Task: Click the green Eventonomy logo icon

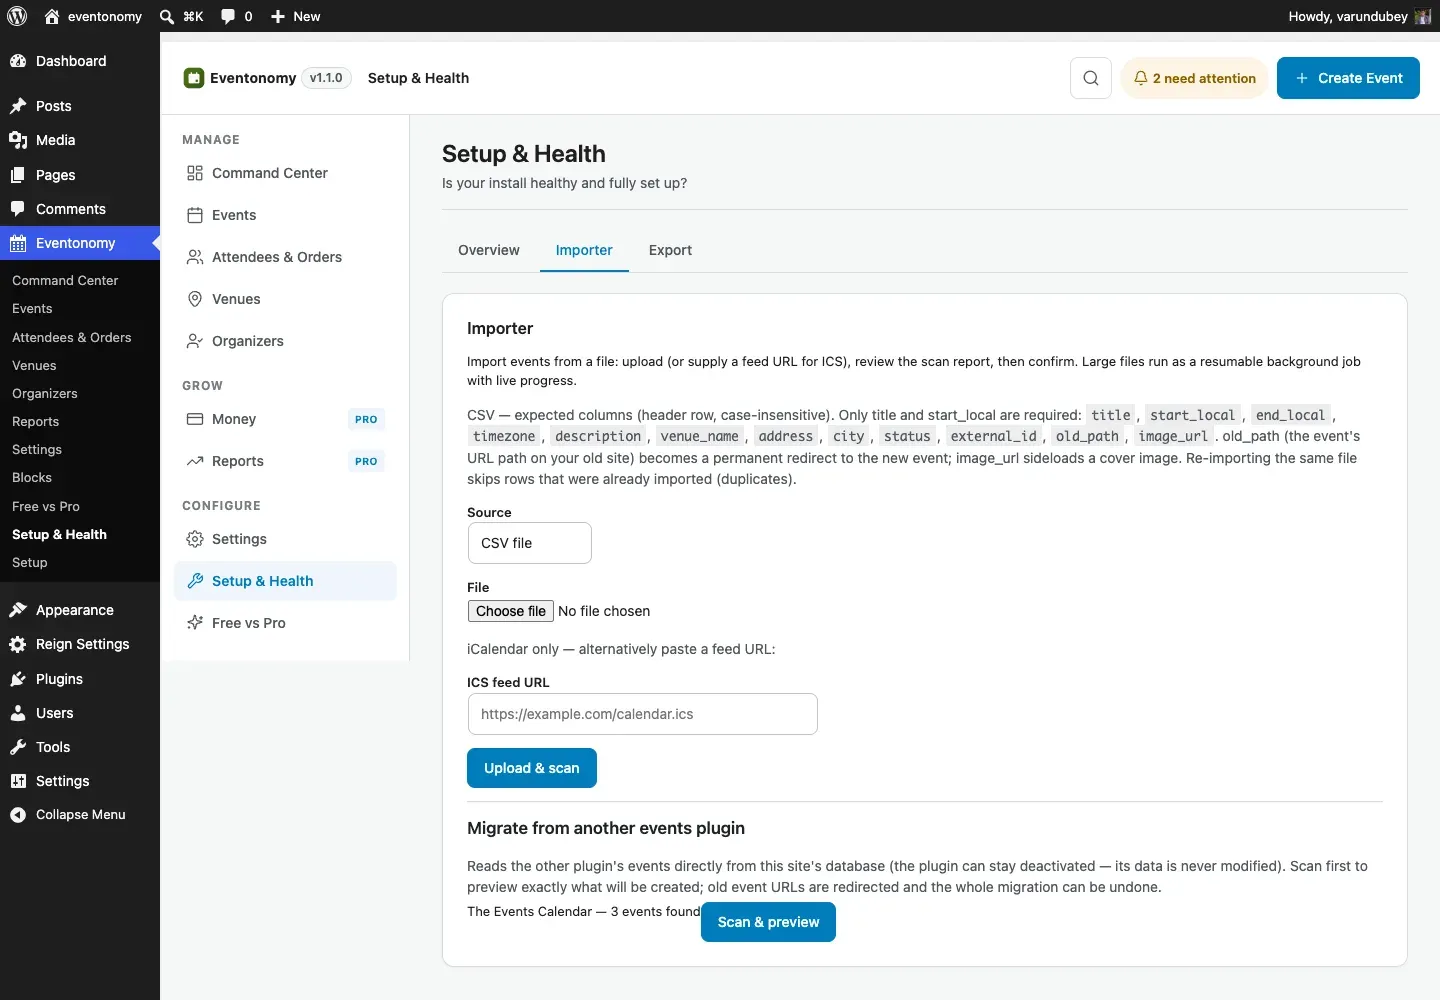Action: point(194,78)
